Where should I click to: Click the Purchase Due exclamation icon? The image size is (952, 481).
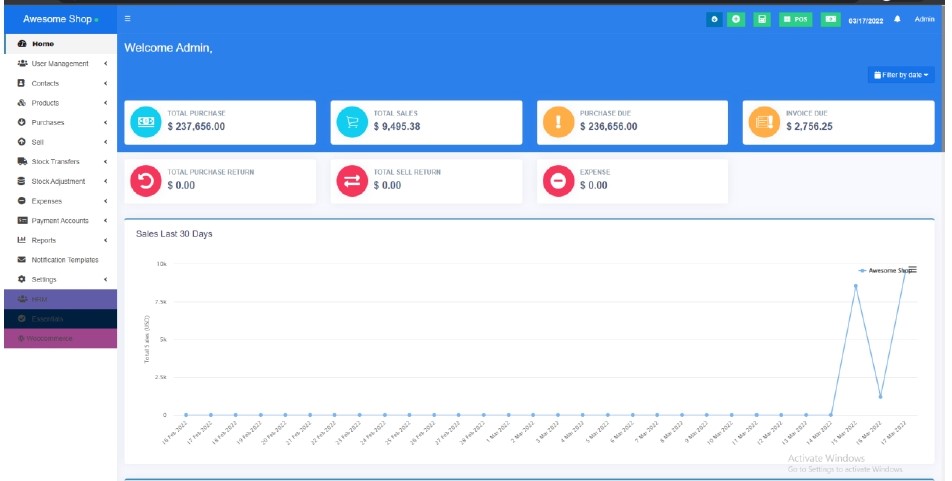coord(558,122)
